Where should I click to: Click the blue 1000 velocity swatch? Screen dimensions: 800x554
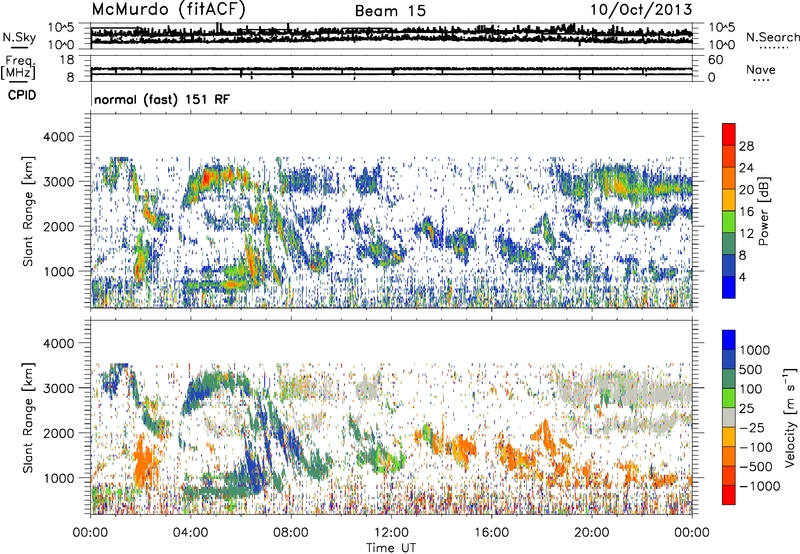tap(729, 340)
